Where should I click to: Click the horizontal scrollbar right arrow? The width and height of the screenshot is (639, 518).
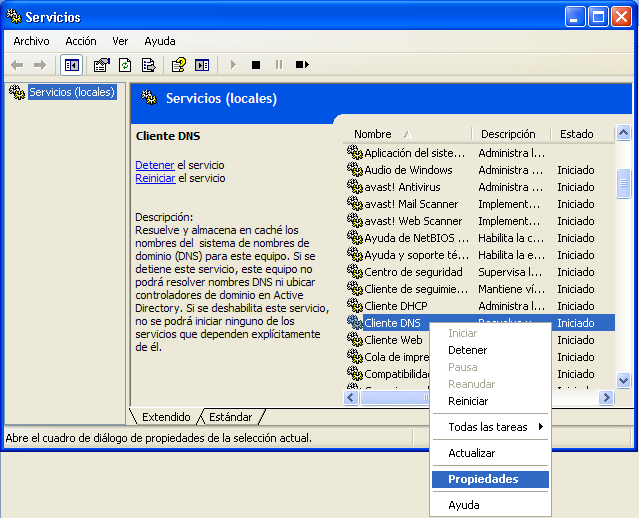click(x=606, y=397)
